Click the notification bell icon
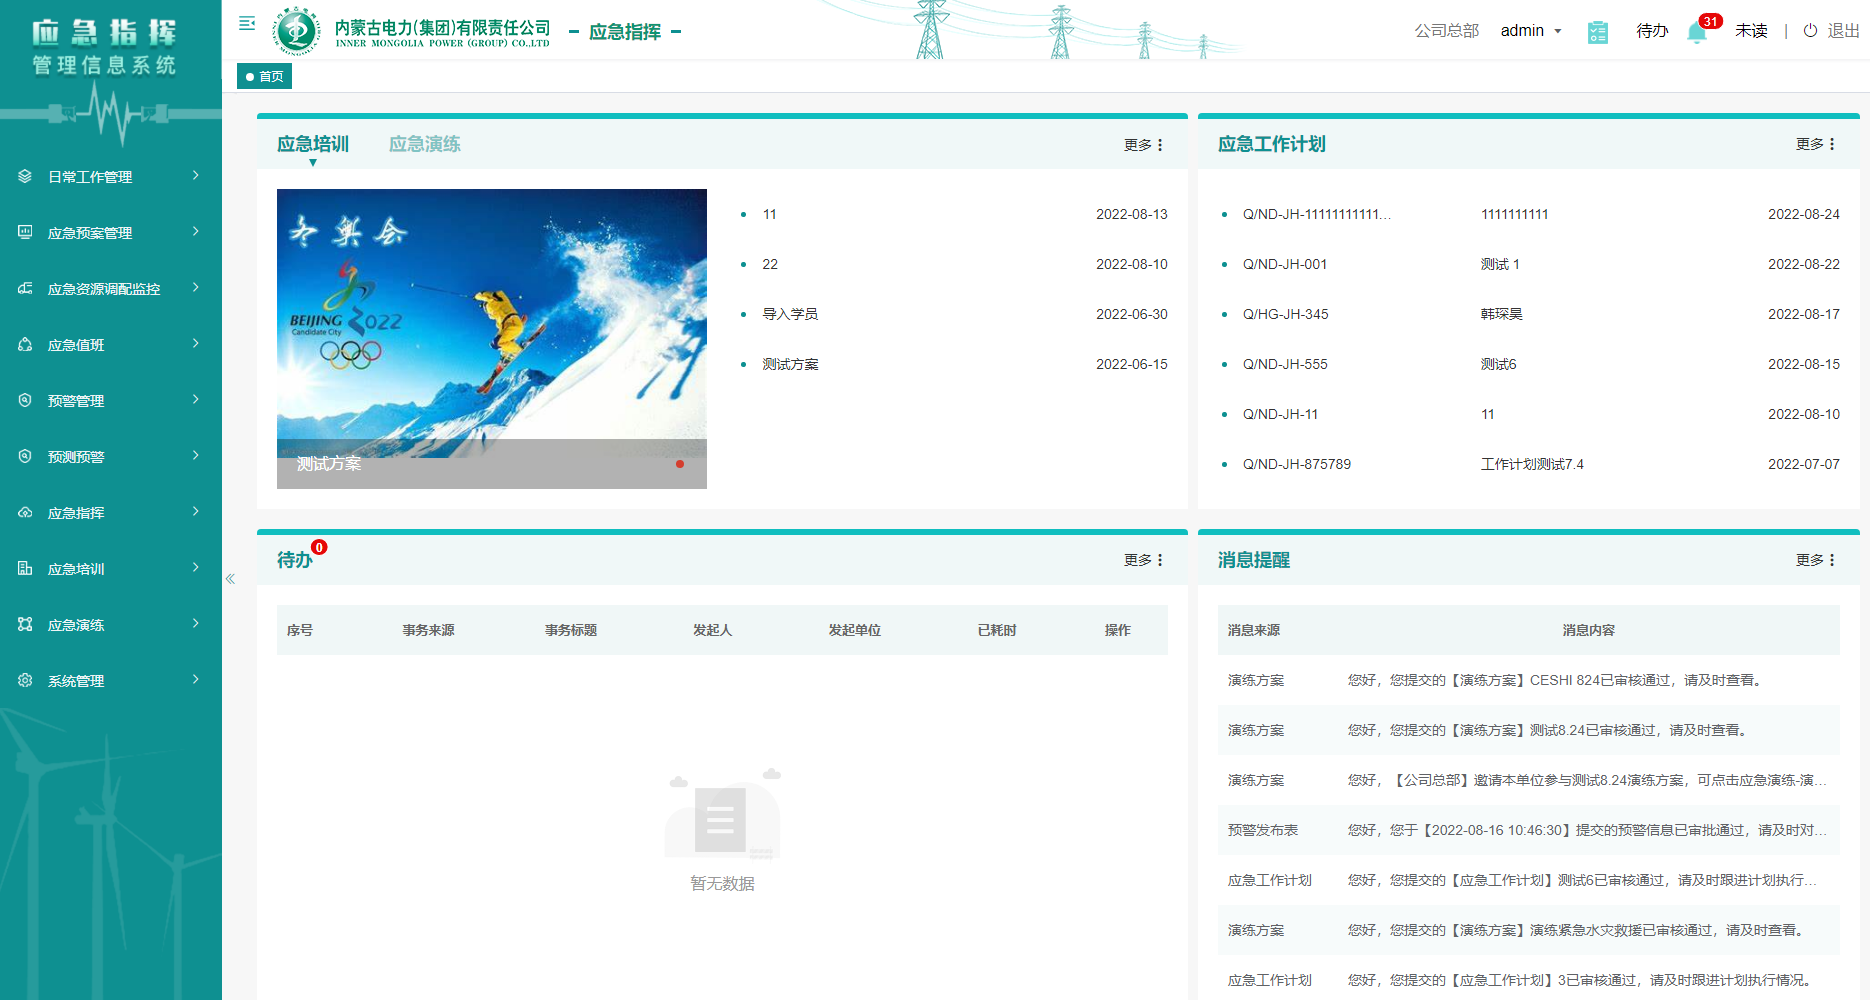Image resolution: width=1870 pixels, height=1000 pixels. click(x=1696, y=33)
